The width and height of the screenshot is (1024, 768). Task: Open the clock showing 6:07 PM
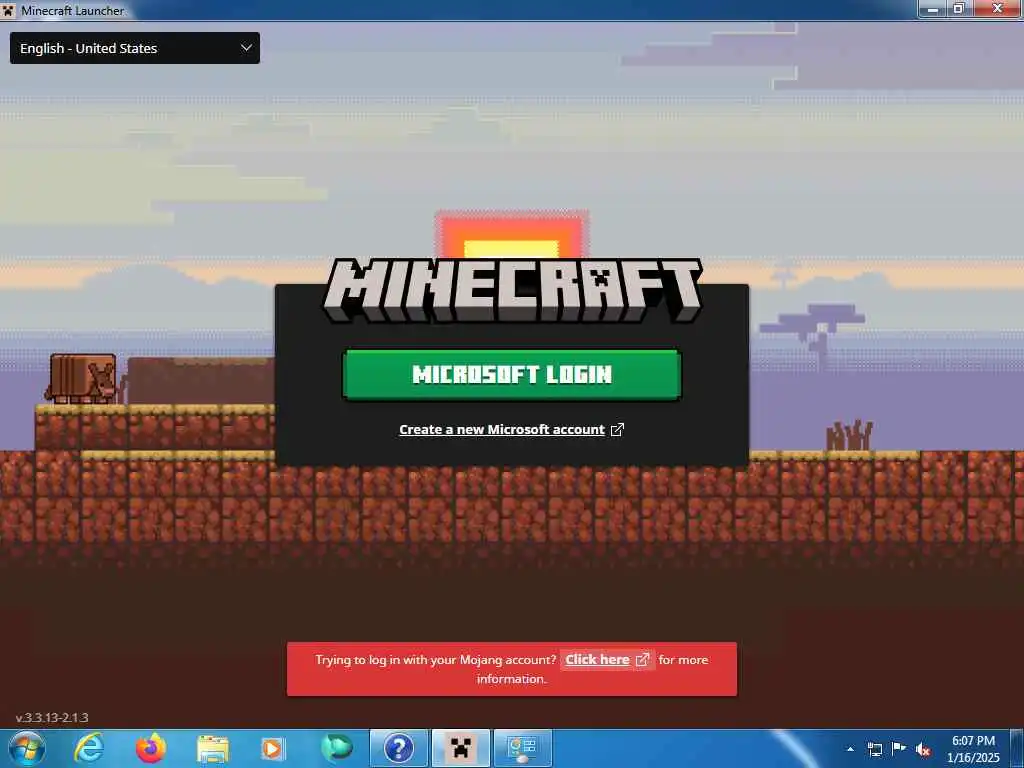coord(973,749)
